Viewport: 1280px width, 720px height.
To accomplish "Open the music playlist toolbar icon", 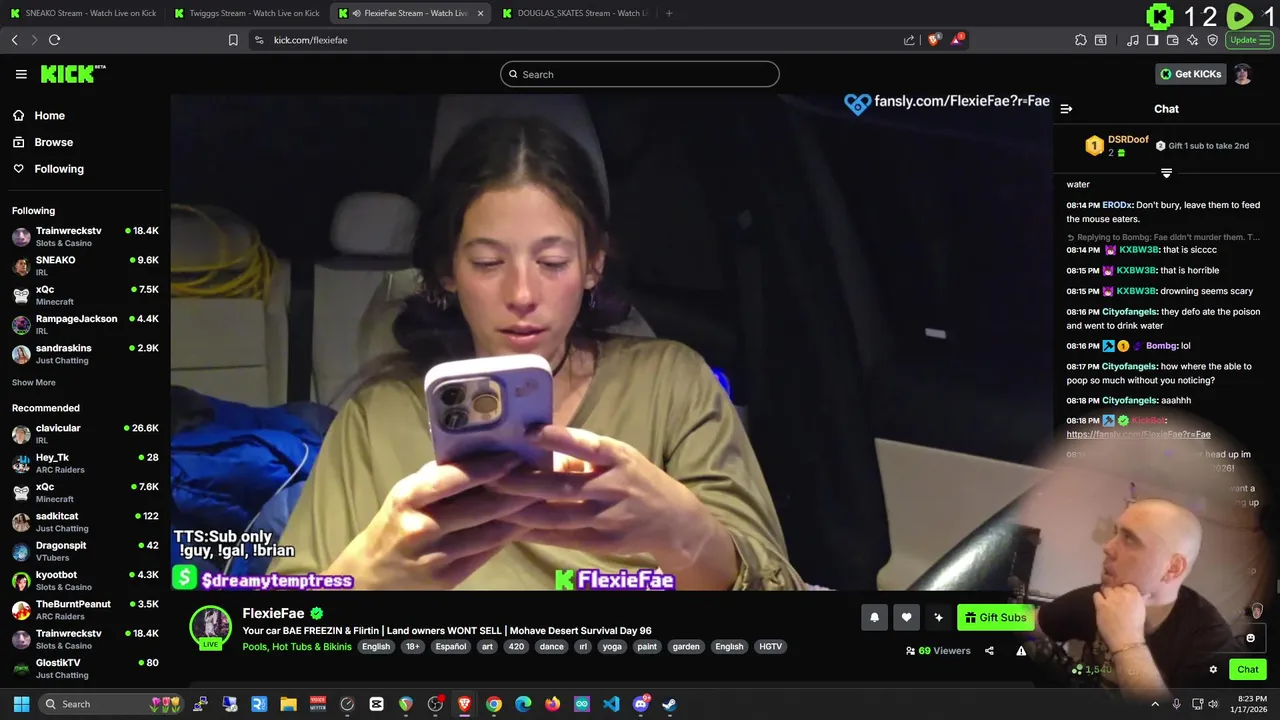I will point(1132,40).
